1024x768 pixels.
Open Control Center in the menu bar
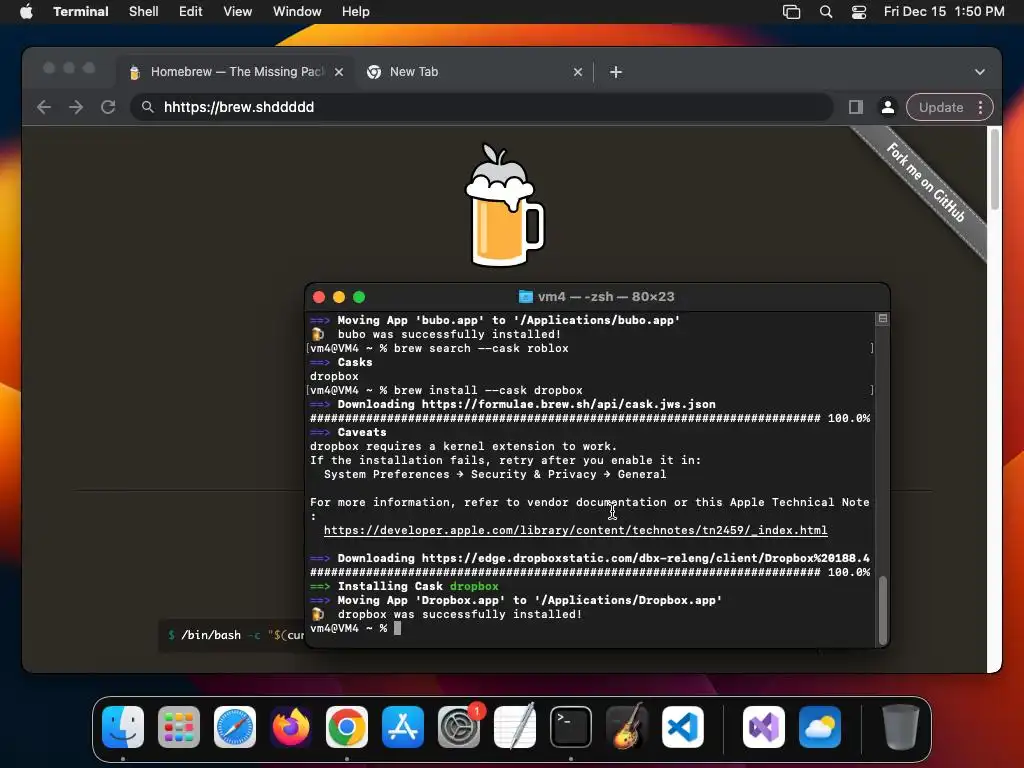859,12
